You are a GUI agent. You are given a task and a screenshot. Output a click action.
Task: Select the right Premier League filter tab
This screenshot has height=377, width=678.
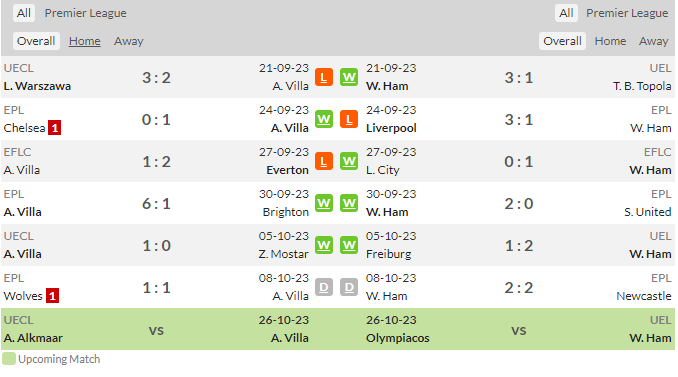(627, 13)
